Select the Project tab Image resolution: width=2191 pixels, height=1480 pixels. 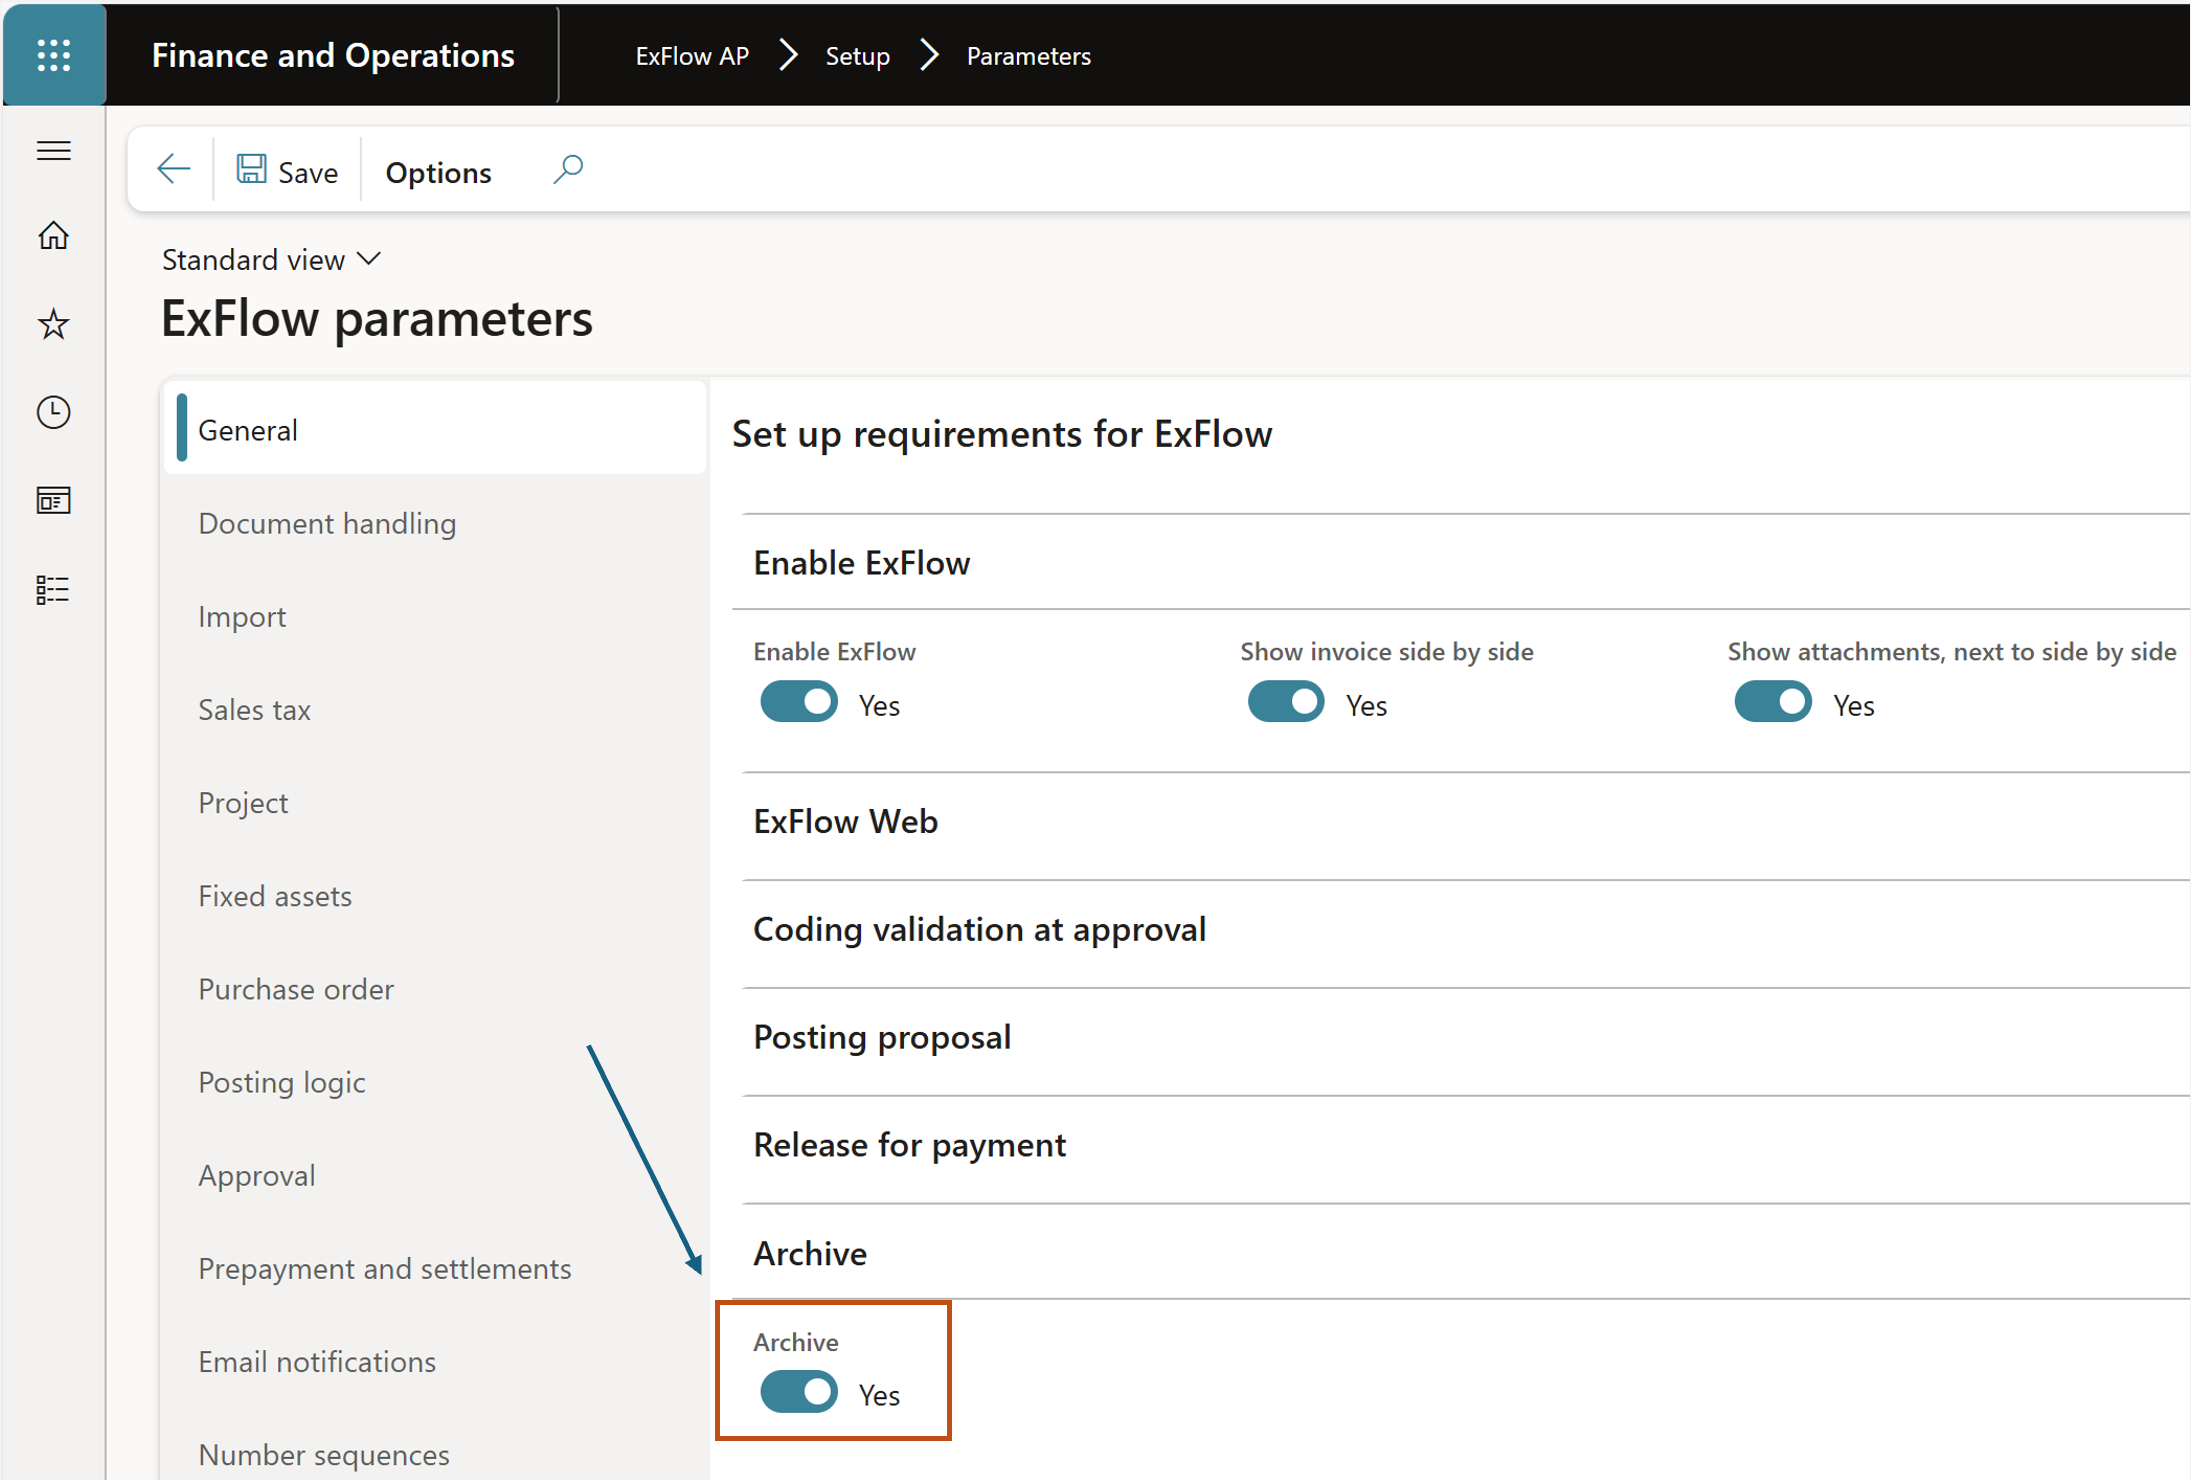pos(436,802)
